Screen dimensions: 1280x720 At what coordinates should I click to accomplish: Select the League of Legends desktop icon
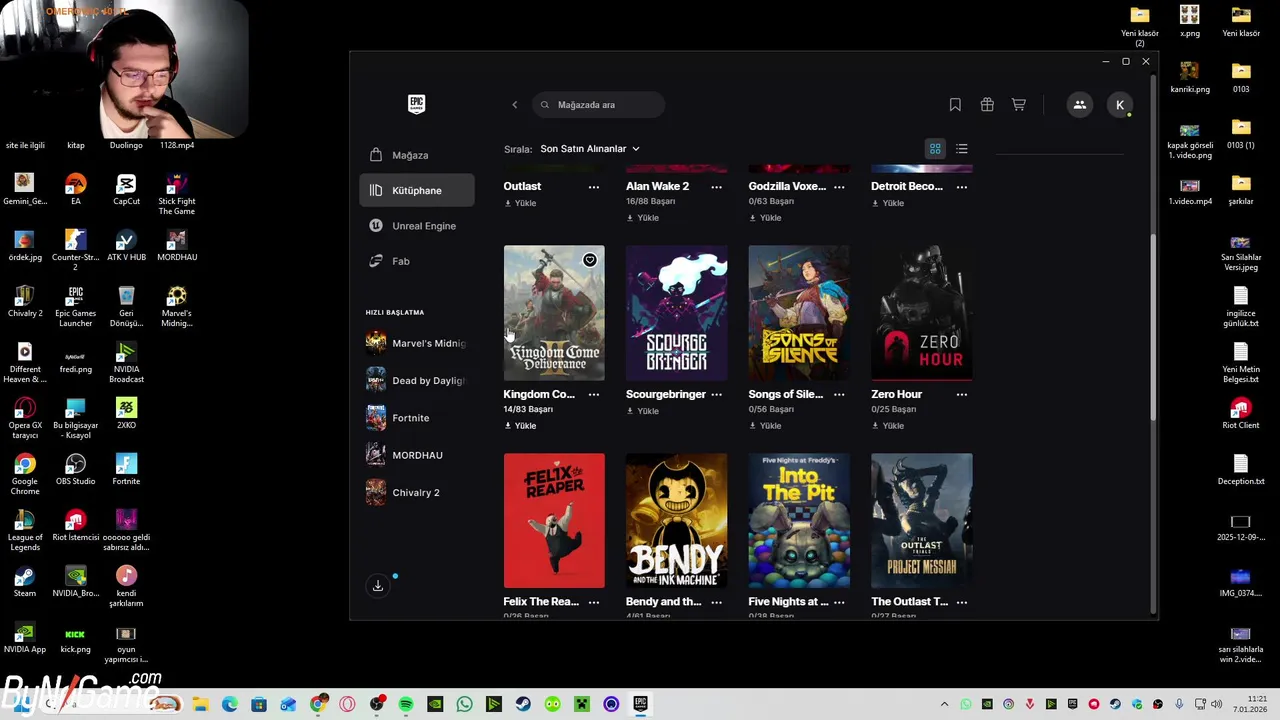tap(24, 531)
